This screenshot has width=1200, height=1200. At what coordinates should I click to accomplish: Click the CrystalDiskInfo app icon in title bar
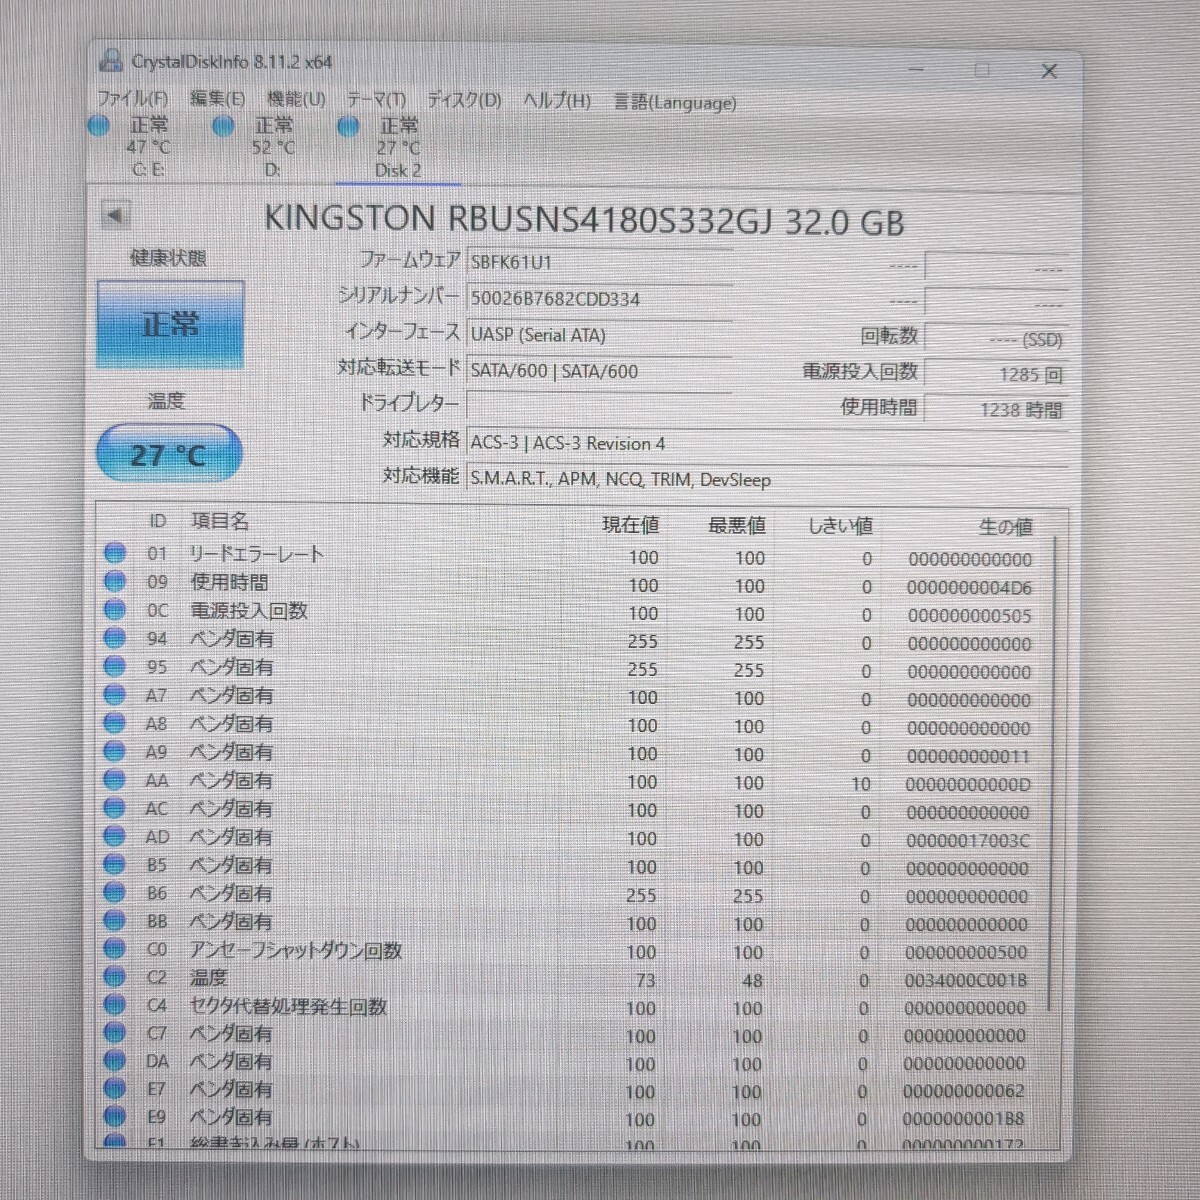click(x=111, y=61)
